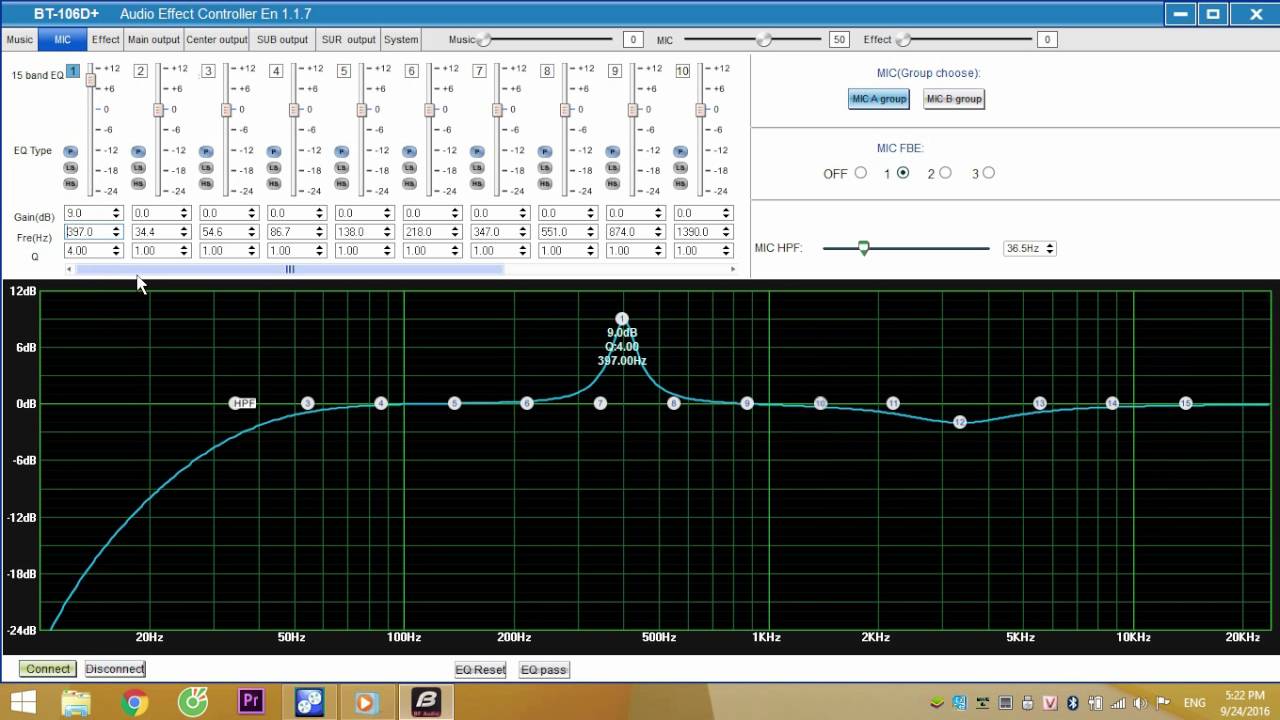1280x720 pixels.
Task: Open Google Chrome from the taskbar
Action: 135,702
